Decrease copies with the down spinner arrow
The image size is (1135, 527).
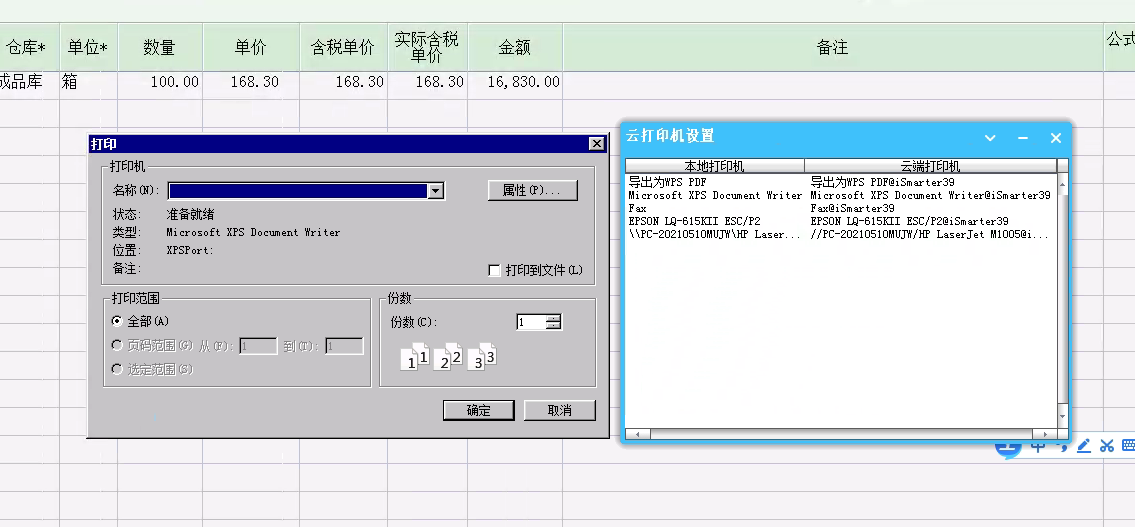[554, 326]
